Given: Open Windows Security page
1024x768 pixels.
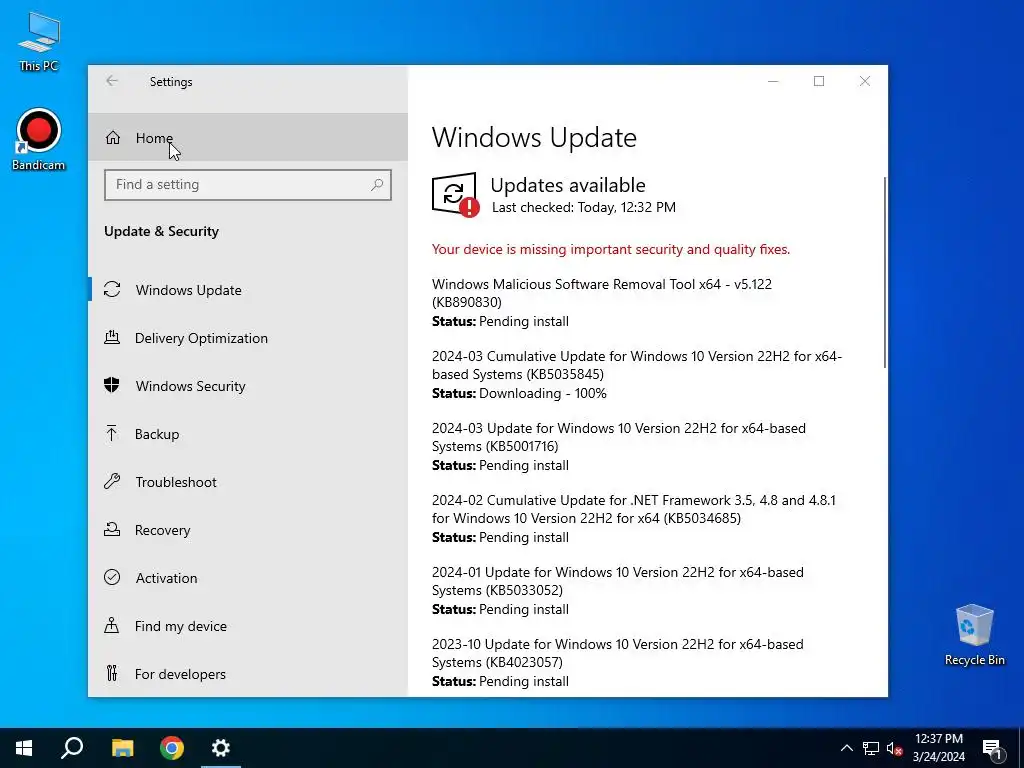Looking at the screenshot, I should [248, 386].
